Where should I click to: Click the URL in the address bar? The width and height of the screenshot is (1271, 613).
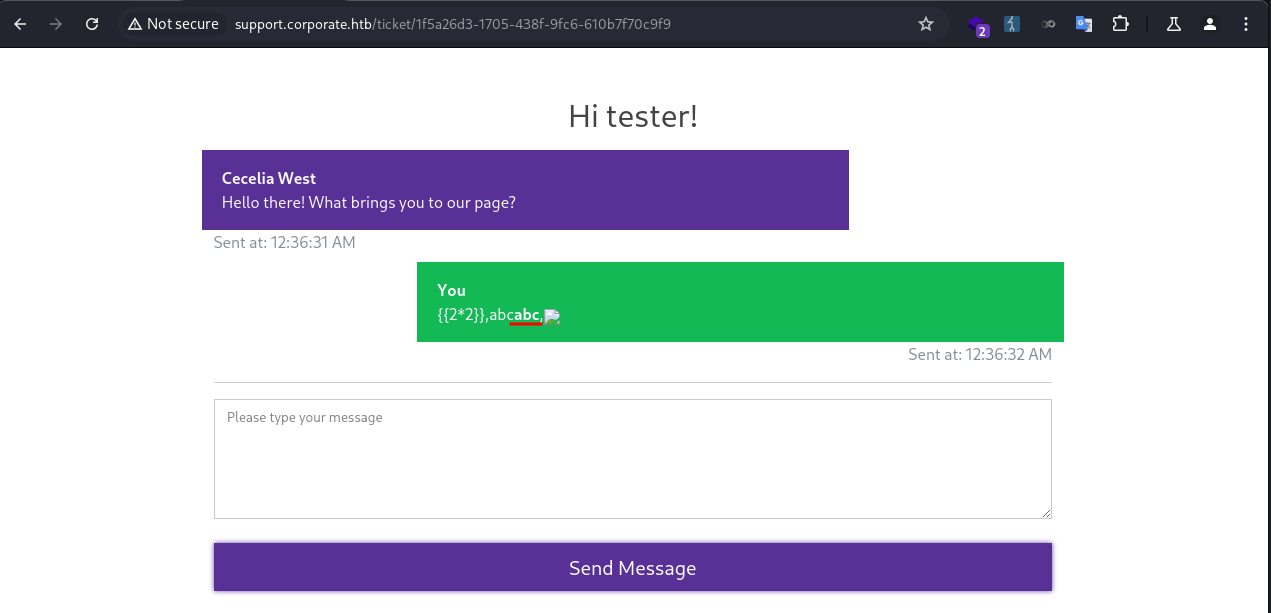tap(452, 24)
